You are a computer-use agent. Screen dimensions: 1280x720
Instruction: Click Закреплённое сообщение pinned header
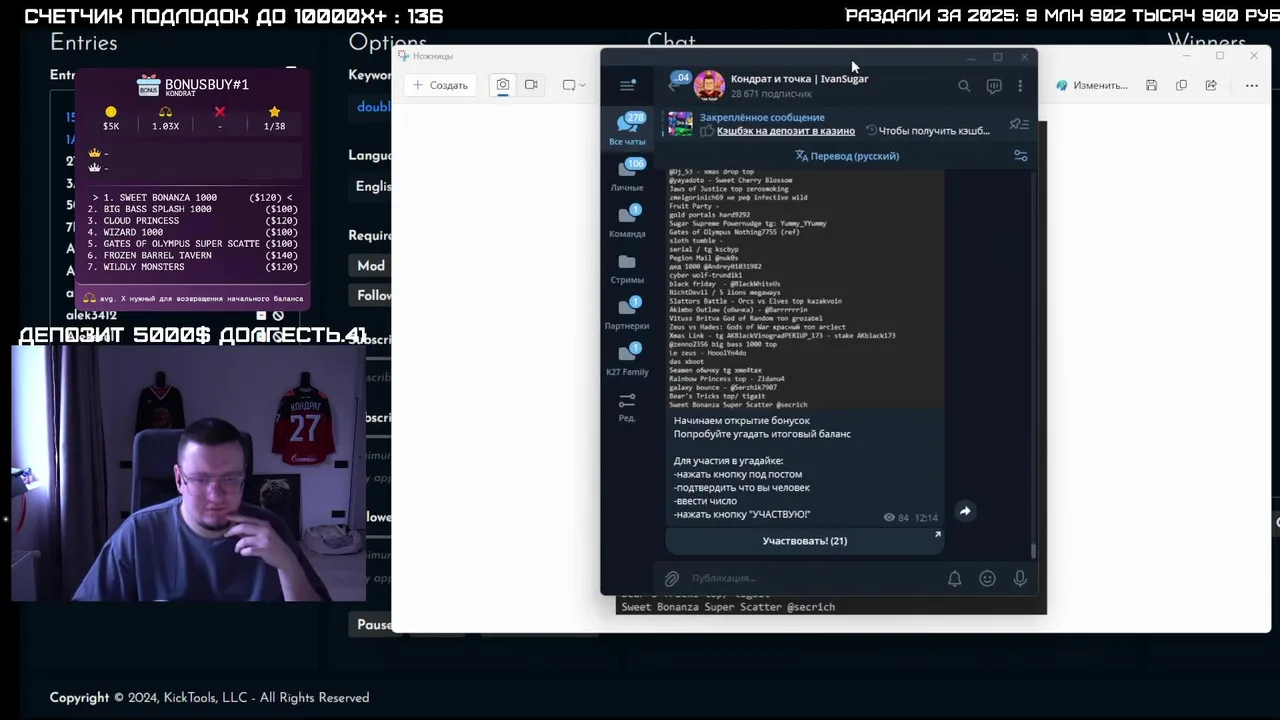tap(762, 118)
